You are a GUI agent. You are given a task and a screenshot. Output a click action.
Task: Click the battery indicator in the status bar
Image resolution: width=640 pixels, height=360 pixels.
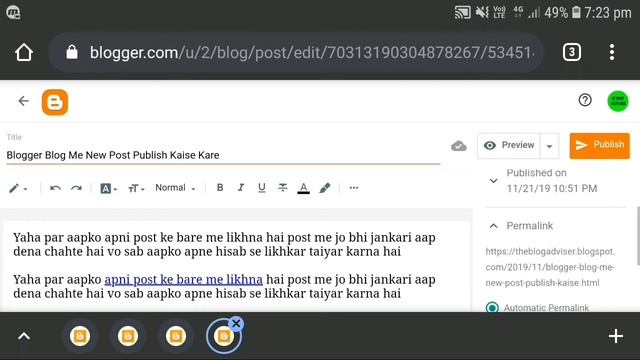pos(576,13)
